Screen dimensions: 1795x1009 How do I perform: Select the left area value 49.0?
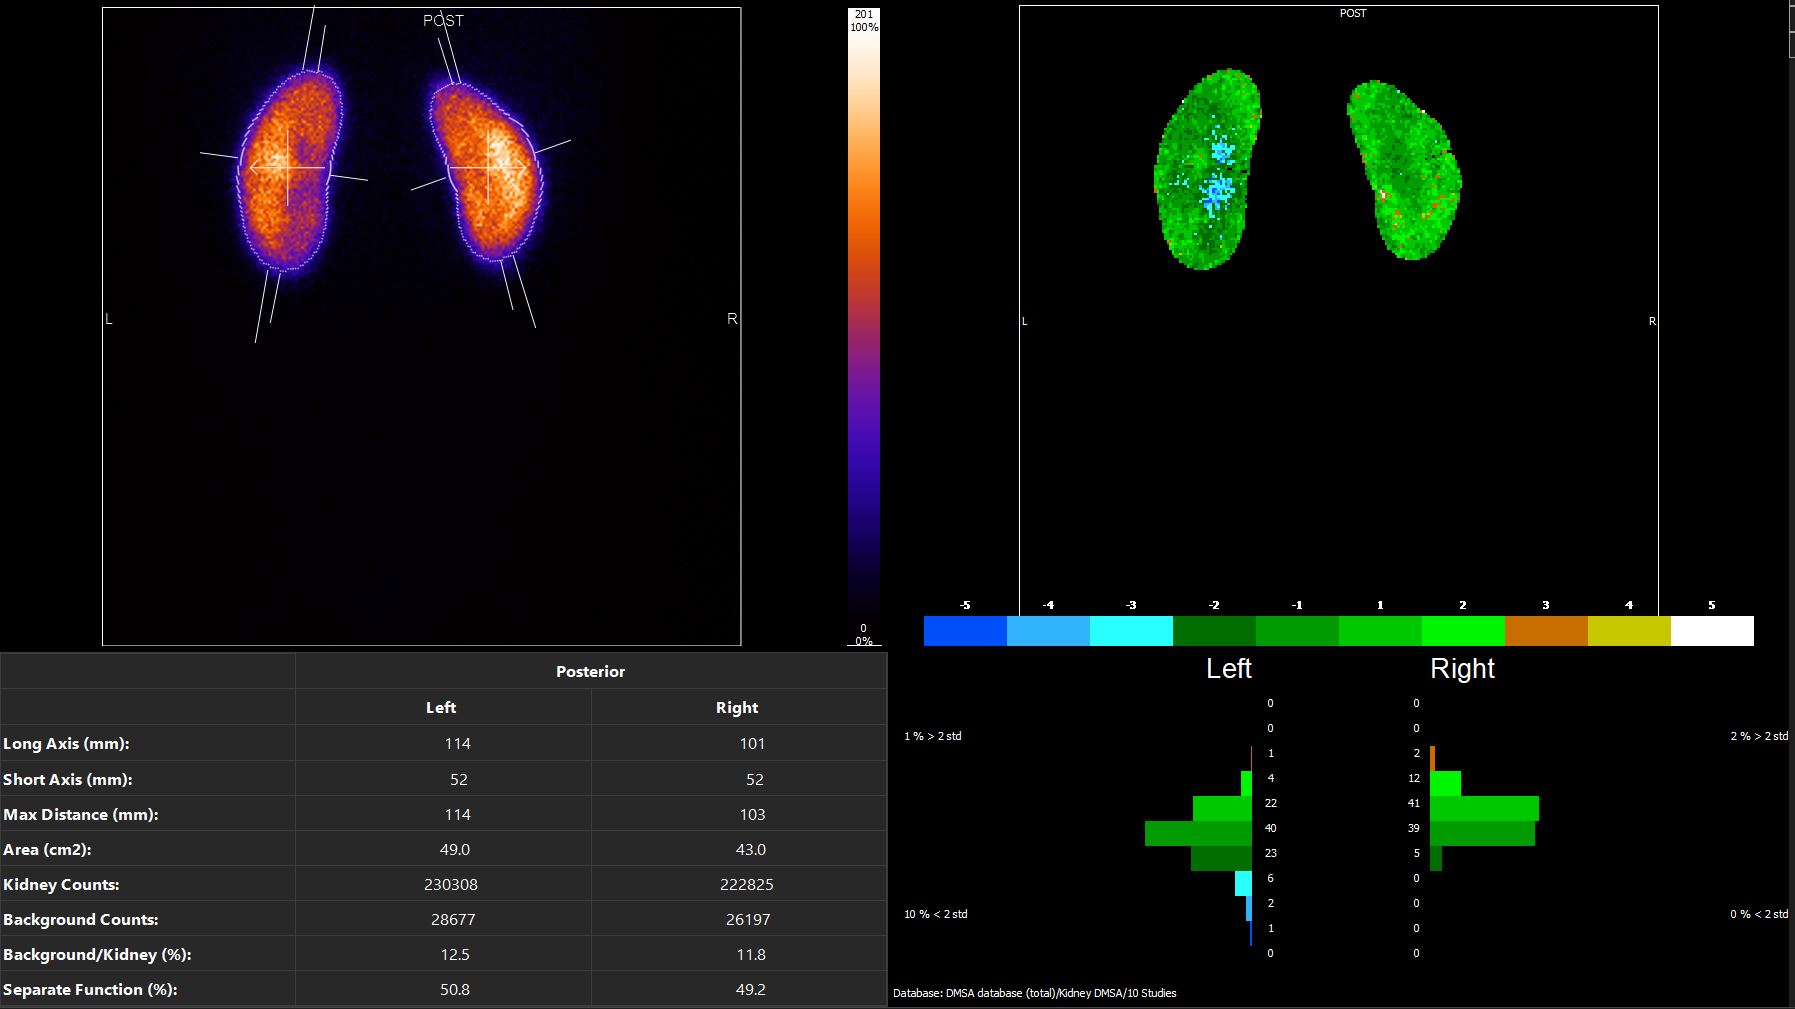(x=455, y=849)
